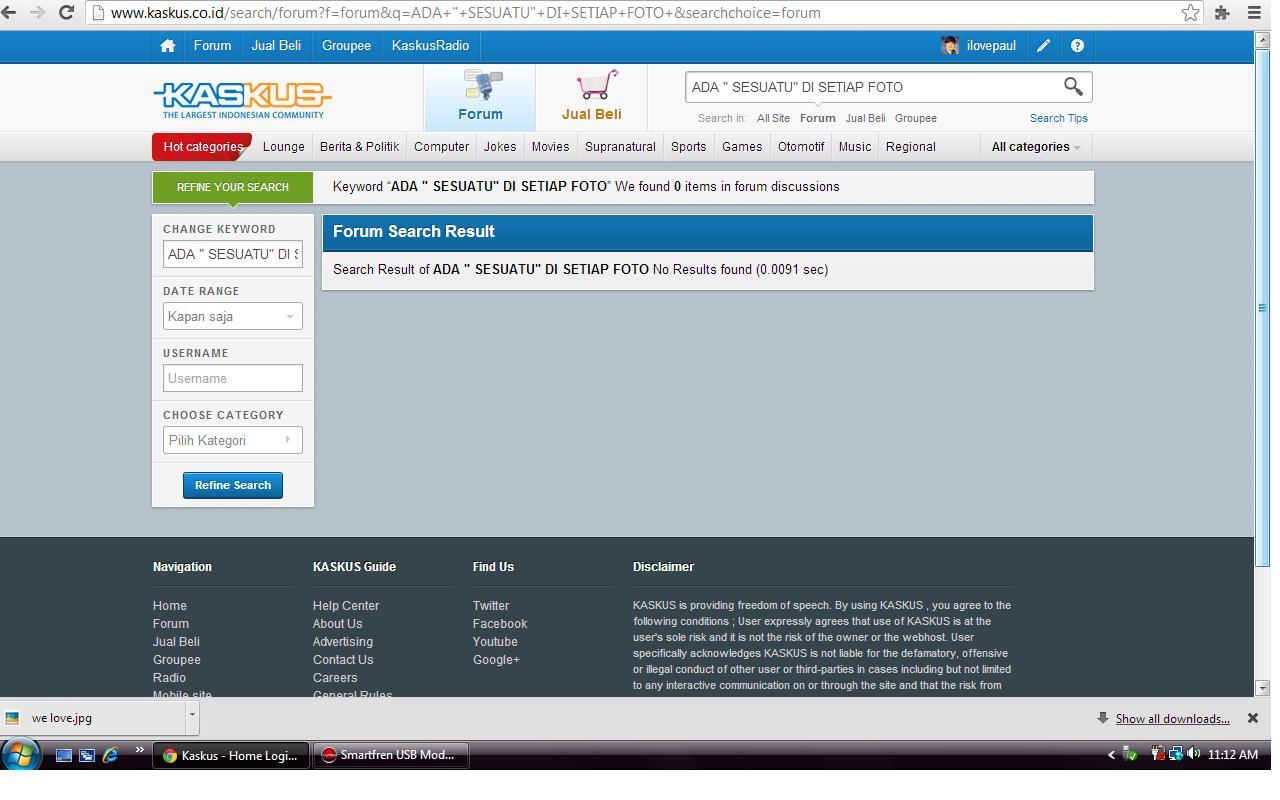The height and width of the screenshot is (800, 1280).
Task: Expand the All categories dropdown
Action: (1036, 147)
